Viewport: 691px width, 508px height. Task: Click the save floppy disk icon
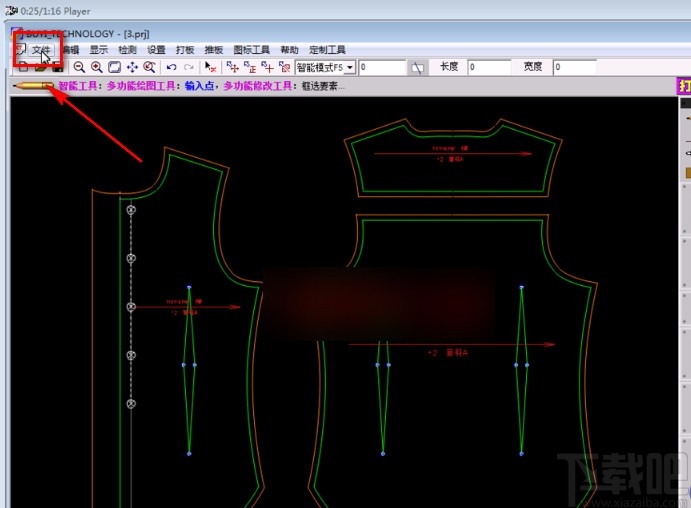[56, 67]
